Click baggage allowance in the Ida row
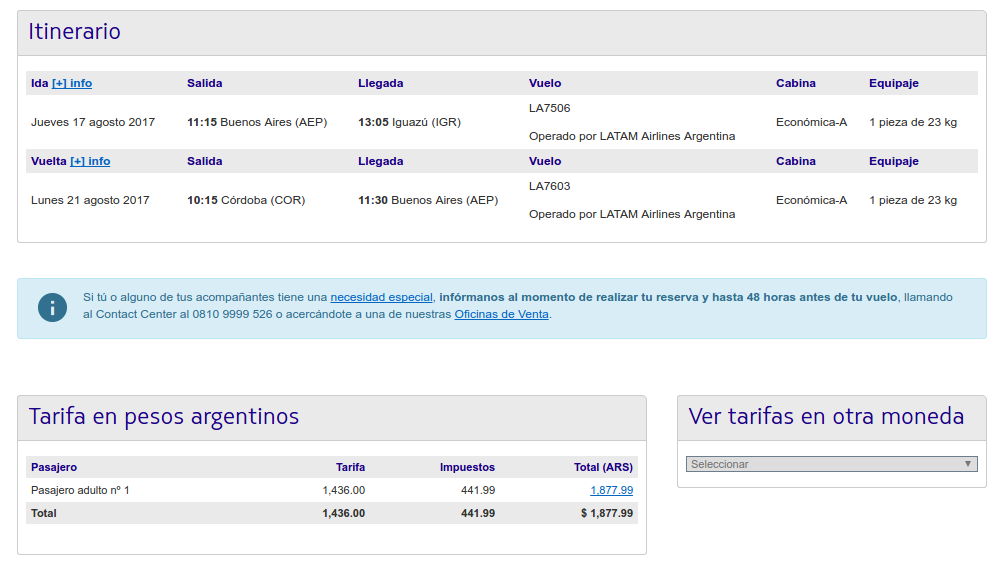 coord(913,122)
